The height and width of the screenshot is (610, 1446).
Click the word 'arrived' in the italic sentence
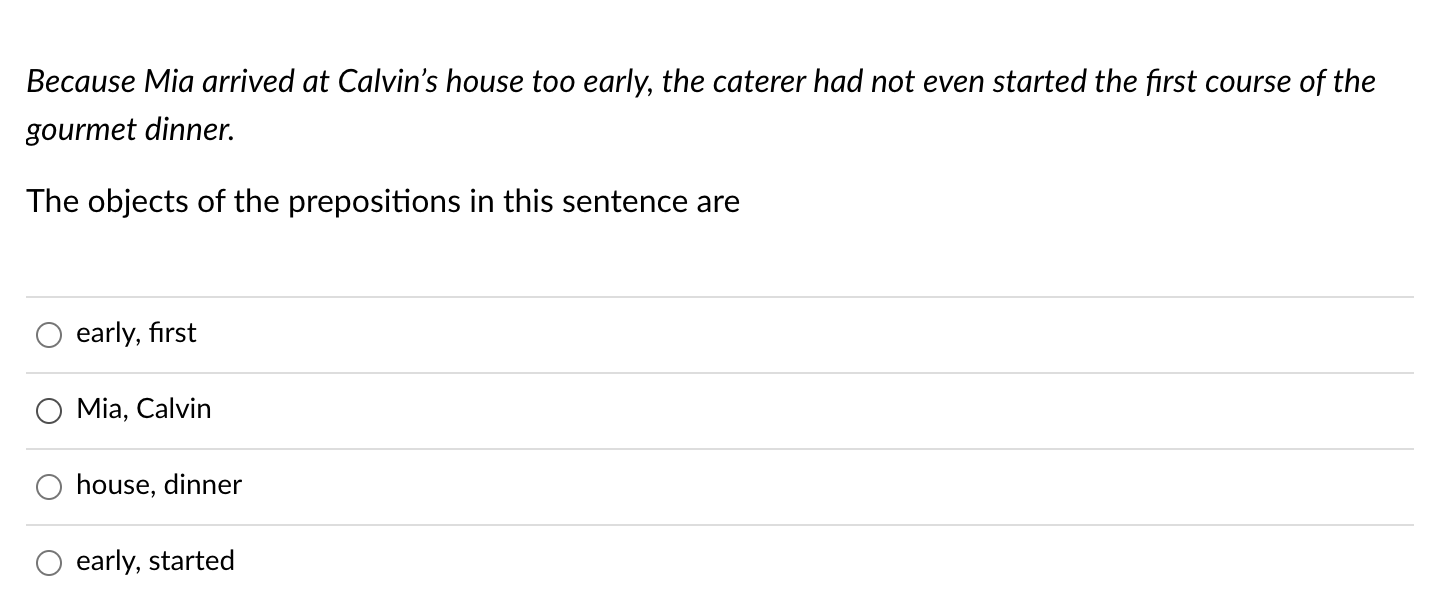click(243, 82)
